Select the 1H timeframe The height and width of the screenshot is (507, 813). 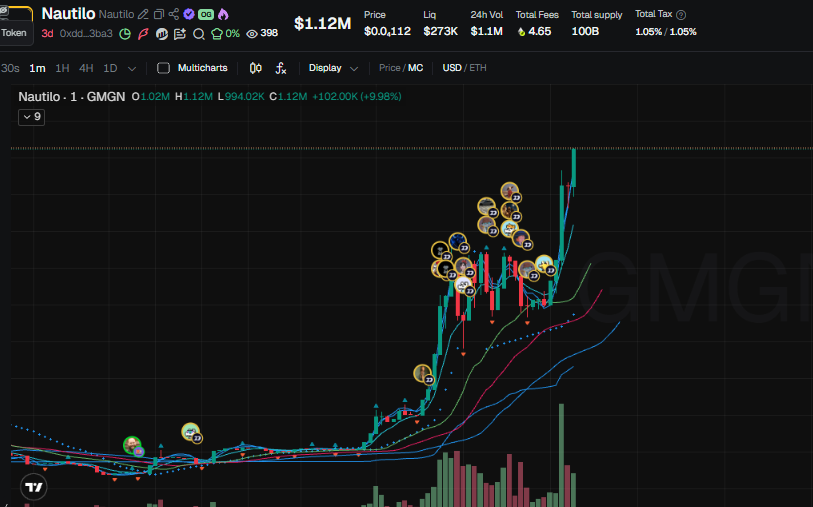pos(62,68)
